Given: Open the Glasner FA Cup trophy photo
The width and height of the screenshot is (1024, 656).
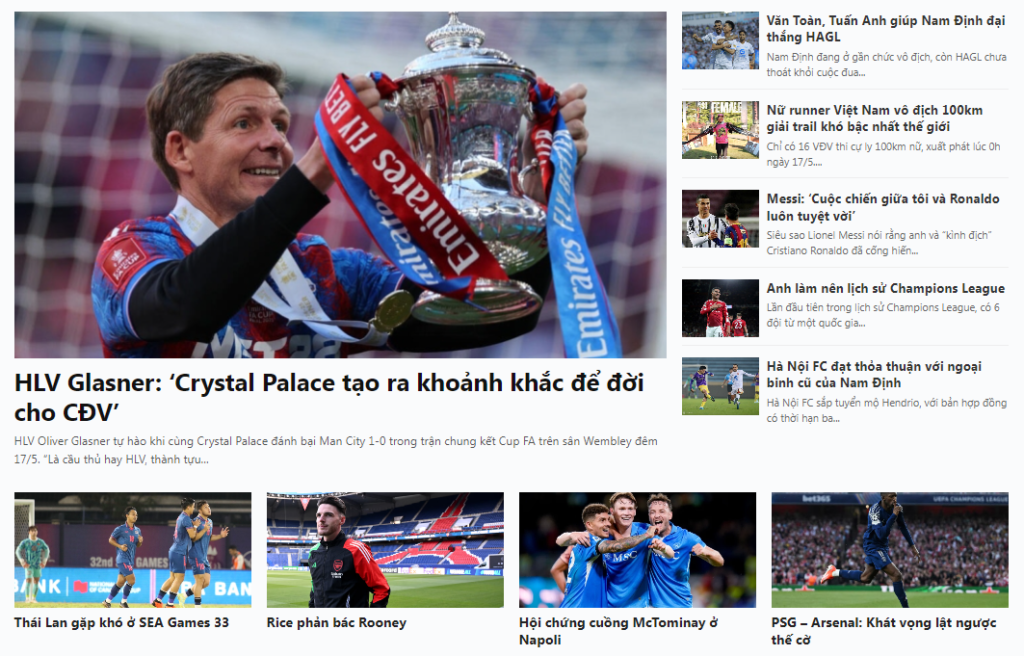Looking at the screenshot, I should (340, 184).
